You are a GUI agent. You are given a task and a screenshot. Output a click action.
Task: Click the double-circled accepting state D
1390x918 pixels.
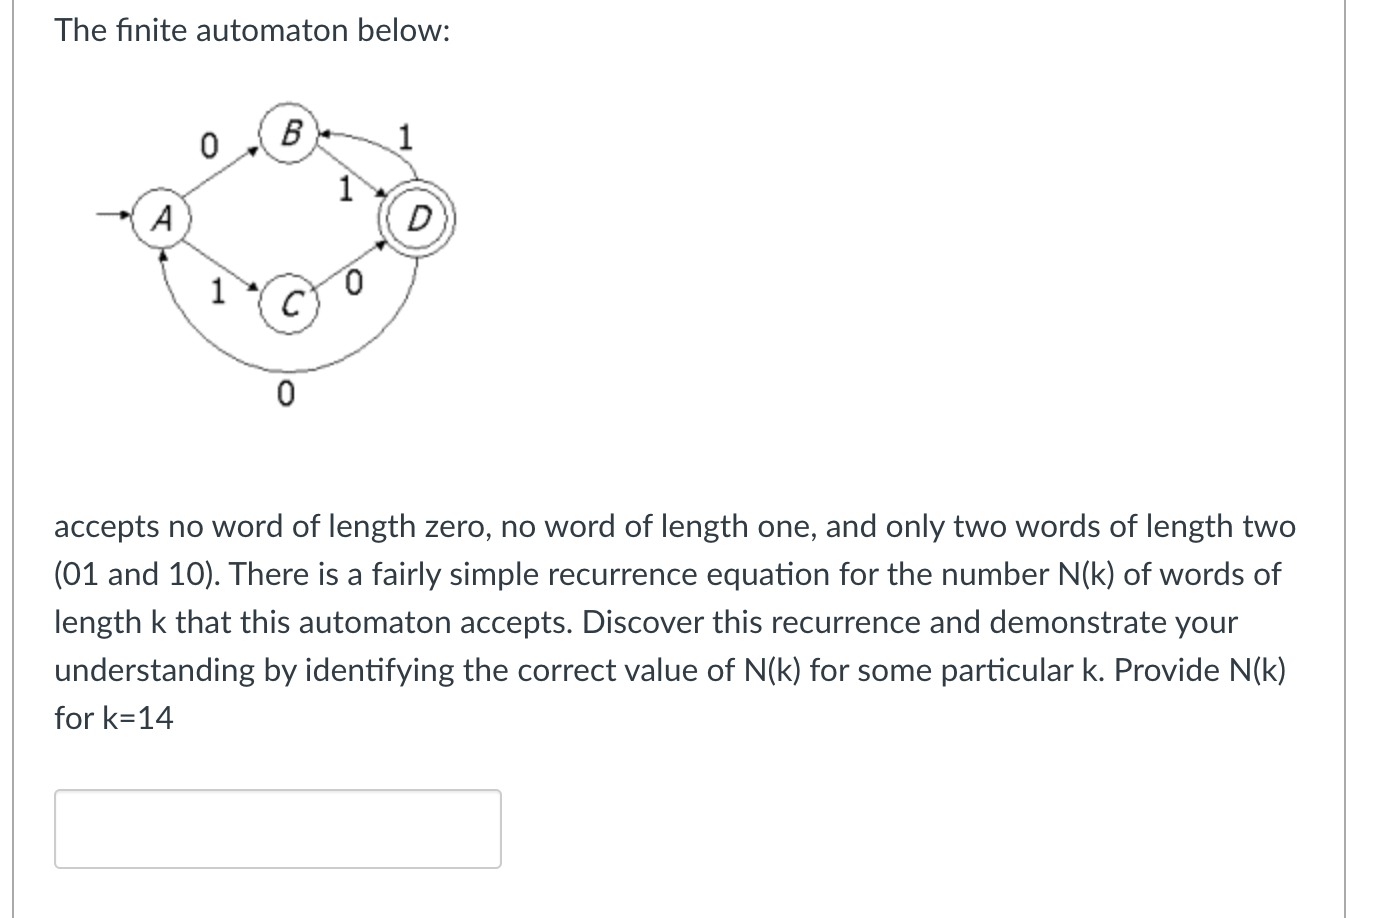tap(418, 218)
